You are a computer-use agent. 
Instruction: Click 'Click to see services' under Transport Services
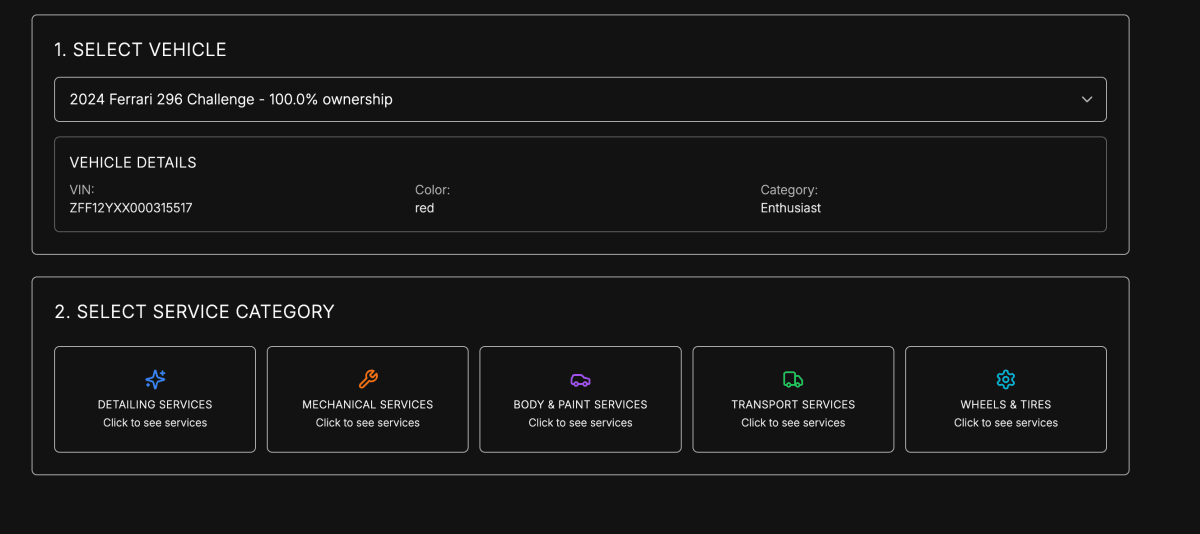tap(793, 423)
